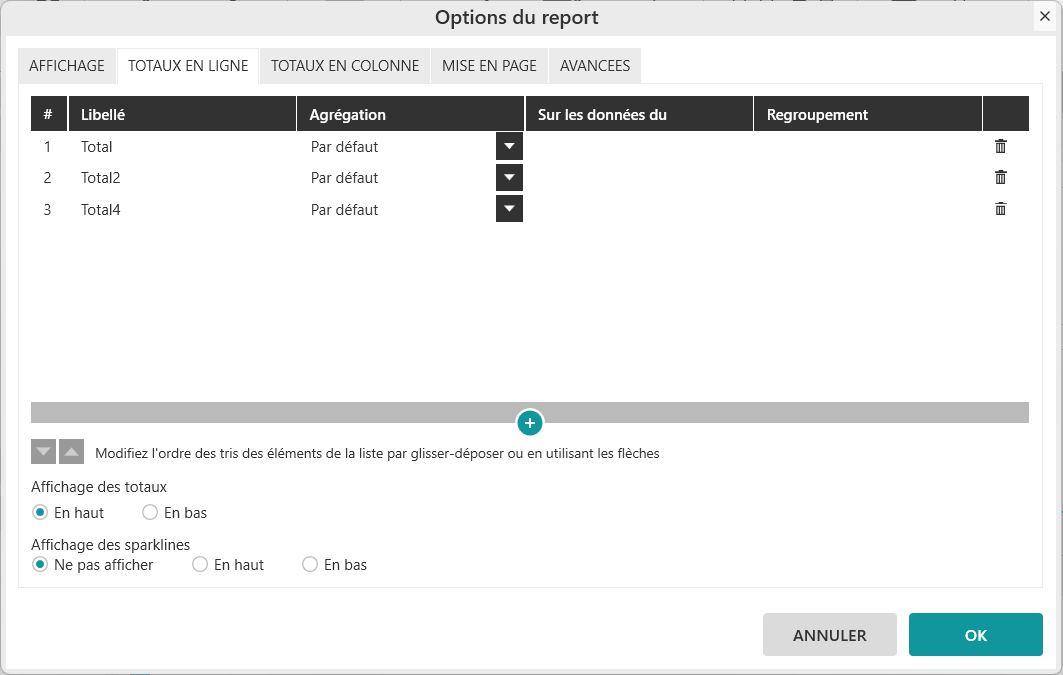Image resolution: width=1063 pixels, height=675 pixels.
Task: Switch to the AFFICHAGE tab
Action: [x=67, y=66]
